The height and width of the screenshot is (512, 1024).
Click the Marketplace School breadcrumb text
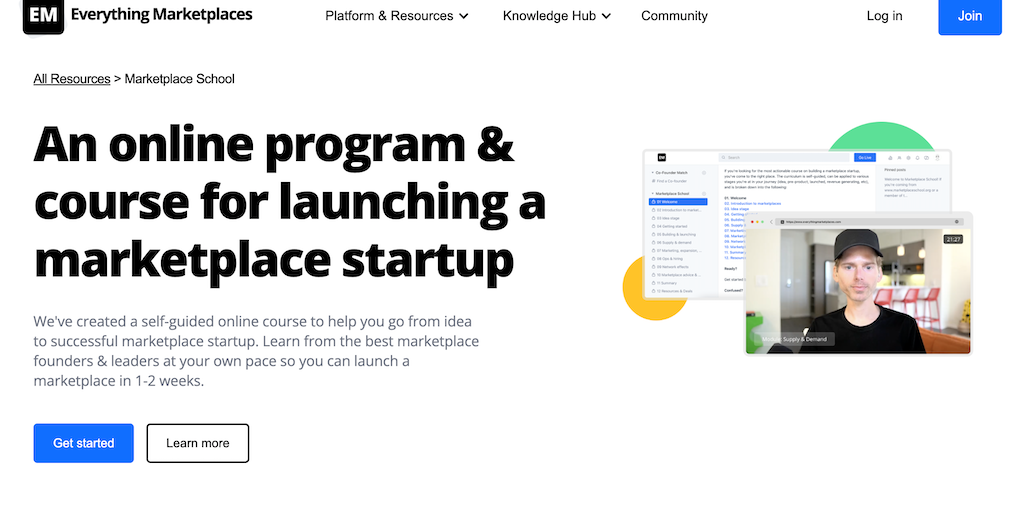pyautogui.click(x=180, y=79)
